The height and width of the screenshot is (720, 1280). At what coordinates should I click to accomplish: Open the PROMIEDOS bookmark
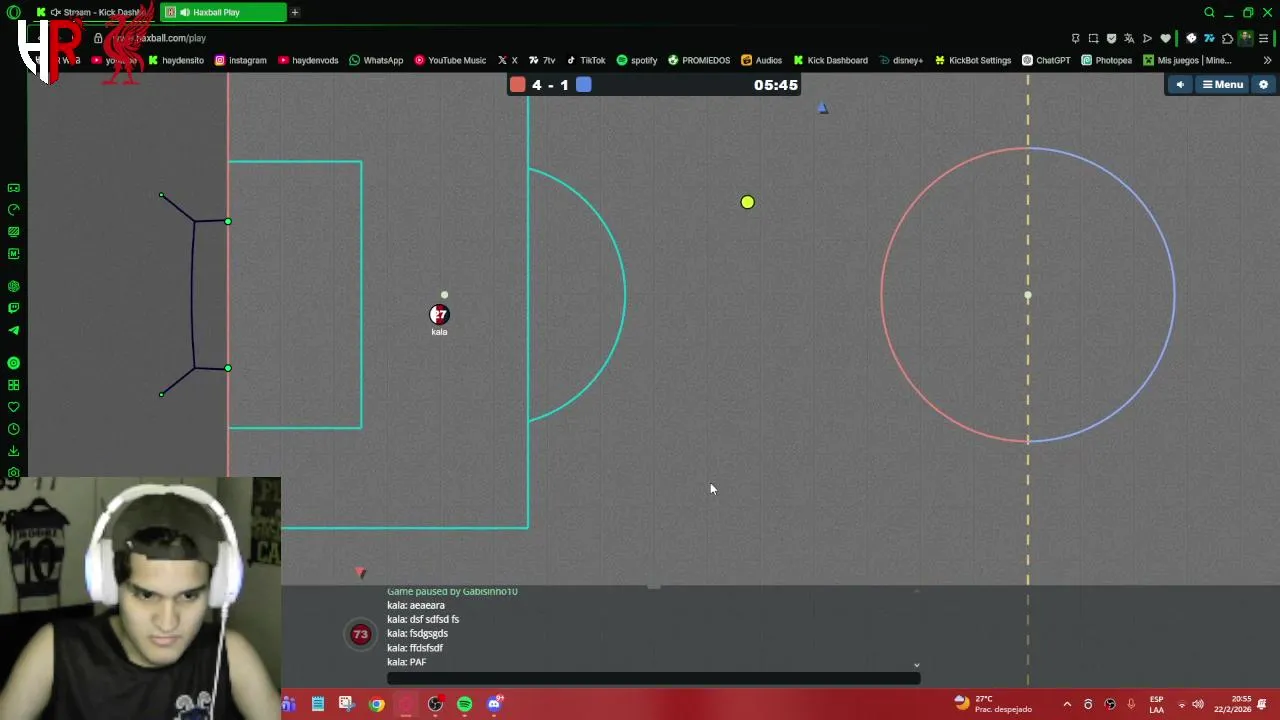(699, 60)
